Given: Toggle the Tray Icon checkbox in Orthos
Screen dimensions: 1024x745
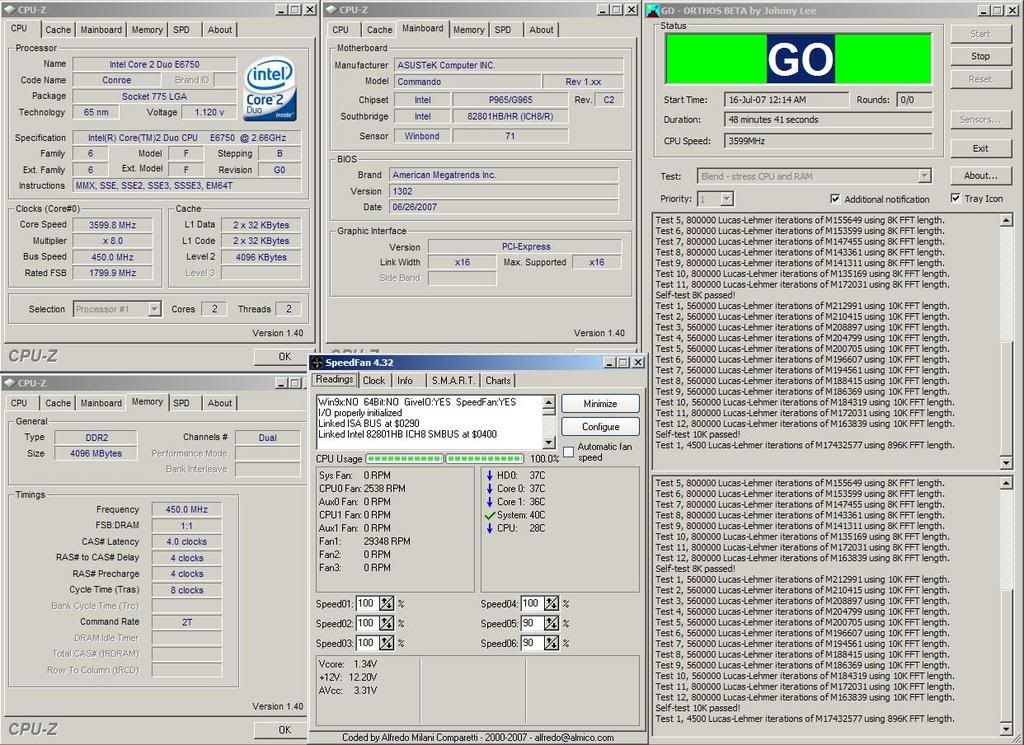Looking at the screenshot, I should (955, 198).
